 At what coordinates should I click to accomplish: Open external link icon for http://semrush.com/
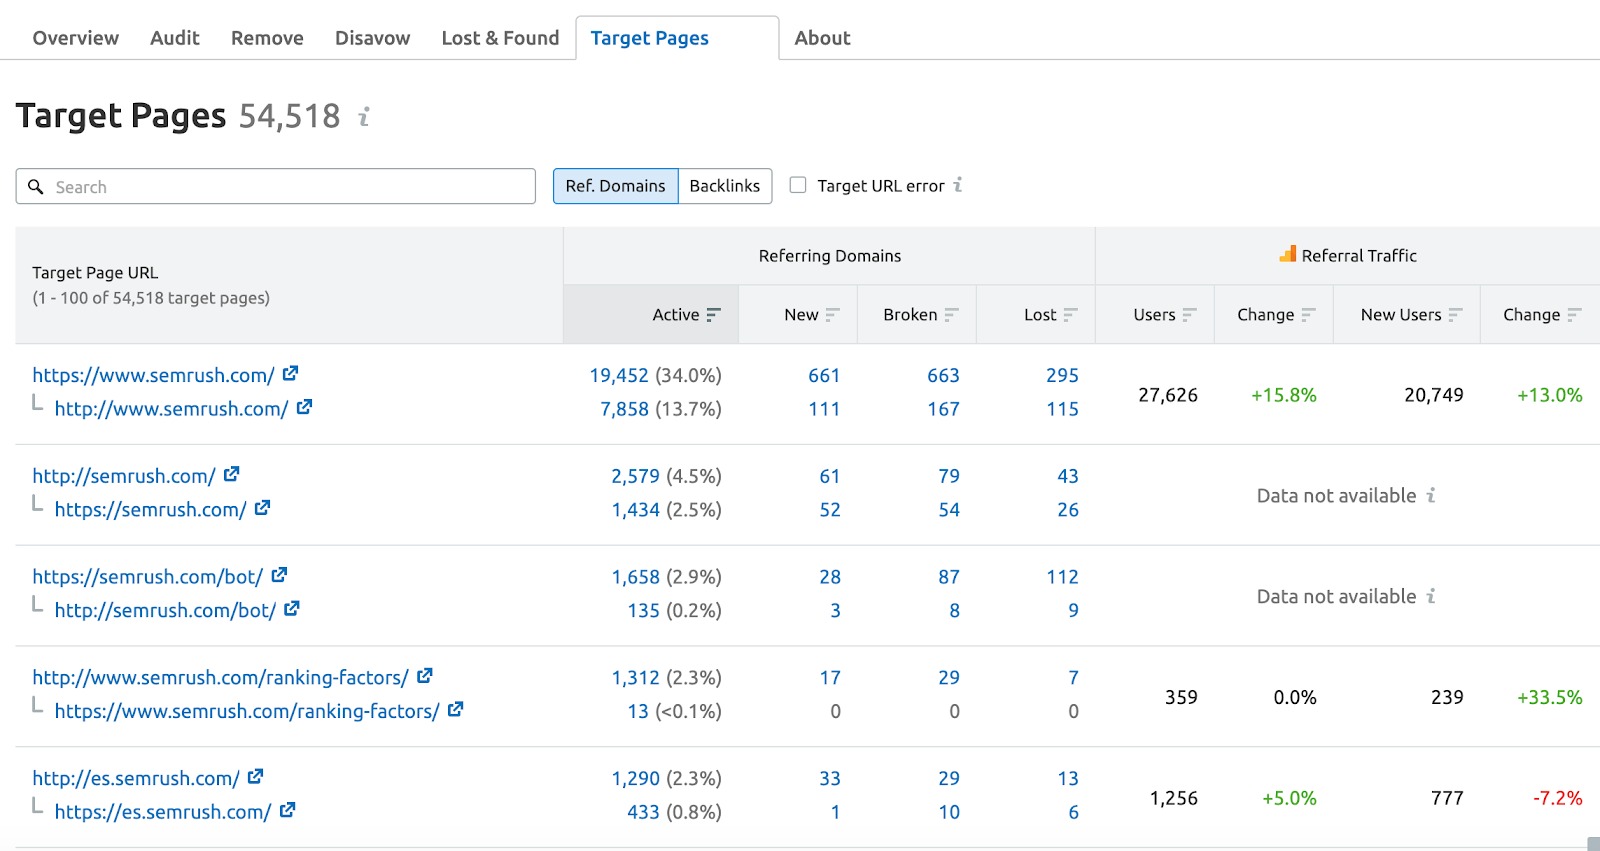point(231,475)
